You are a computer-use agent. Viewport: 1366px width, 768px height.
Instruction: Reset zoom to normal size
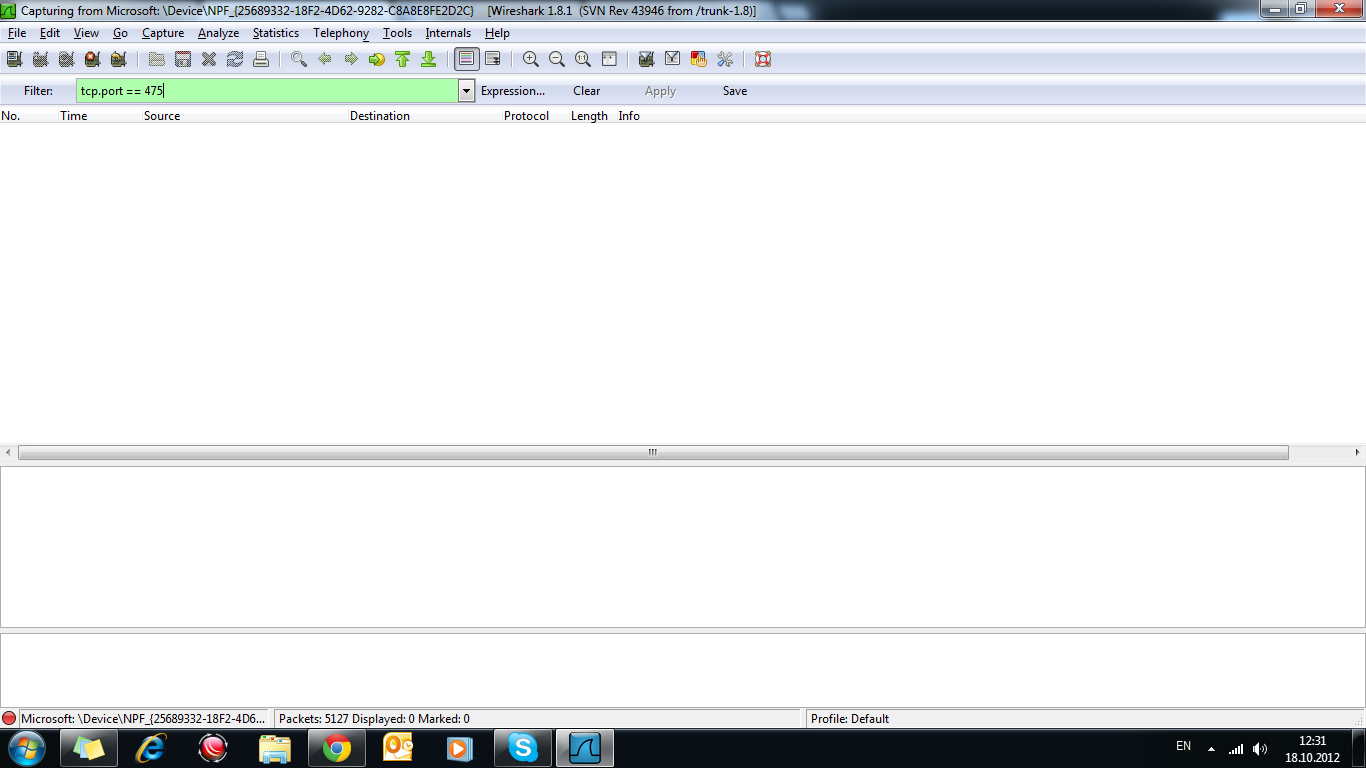583,59
